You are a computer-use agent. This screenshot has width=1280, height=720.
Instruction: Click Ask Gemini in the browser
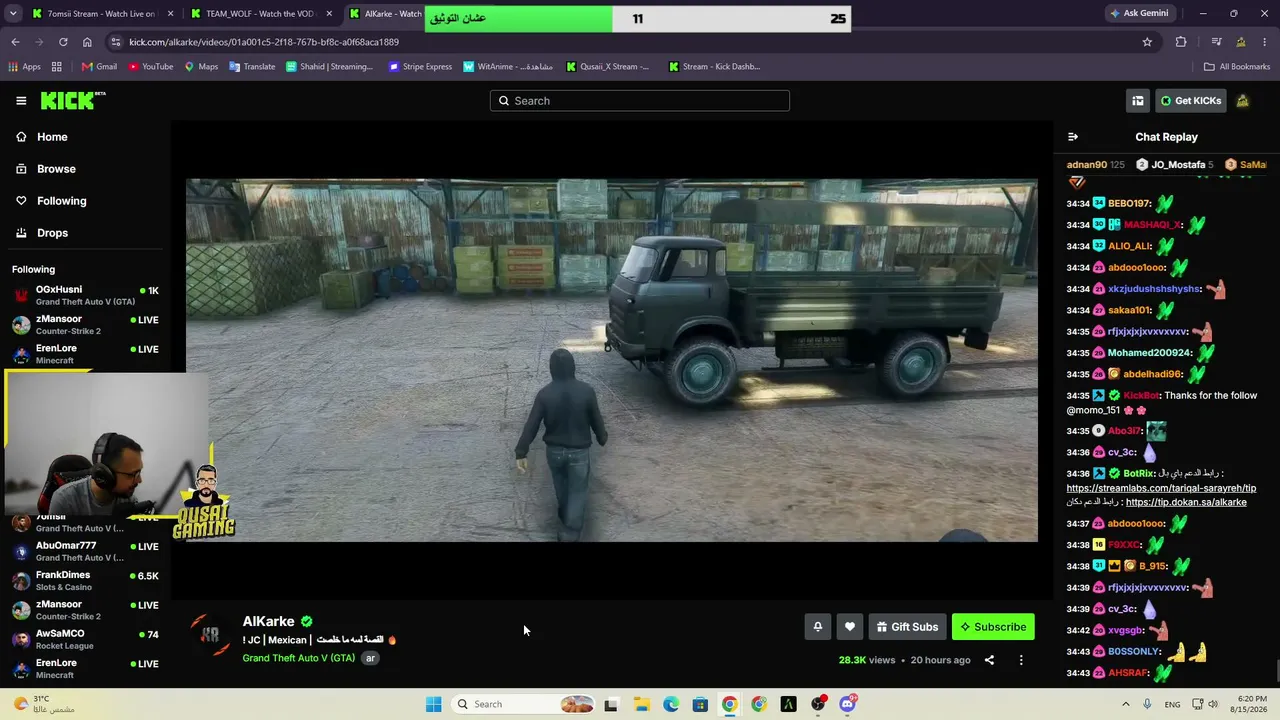pyautogui.click(x=1138, y=14)
